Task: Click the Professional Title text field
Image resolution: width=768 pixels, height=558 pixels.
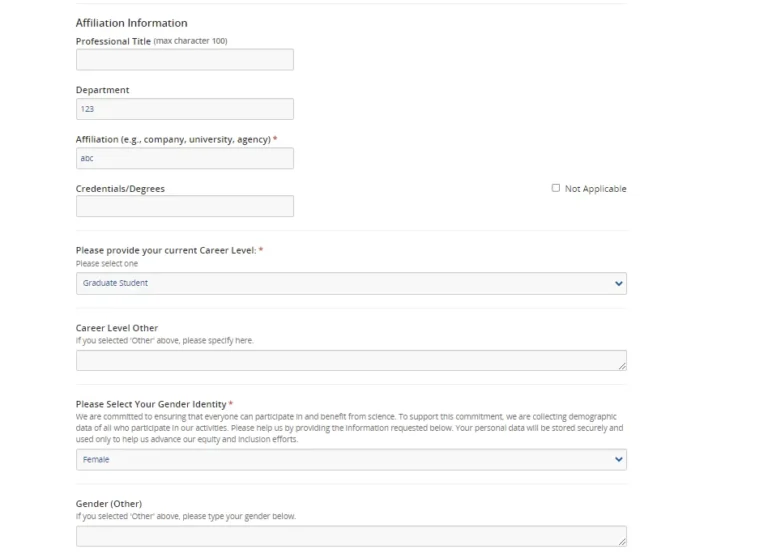Action: pos(185,60)
